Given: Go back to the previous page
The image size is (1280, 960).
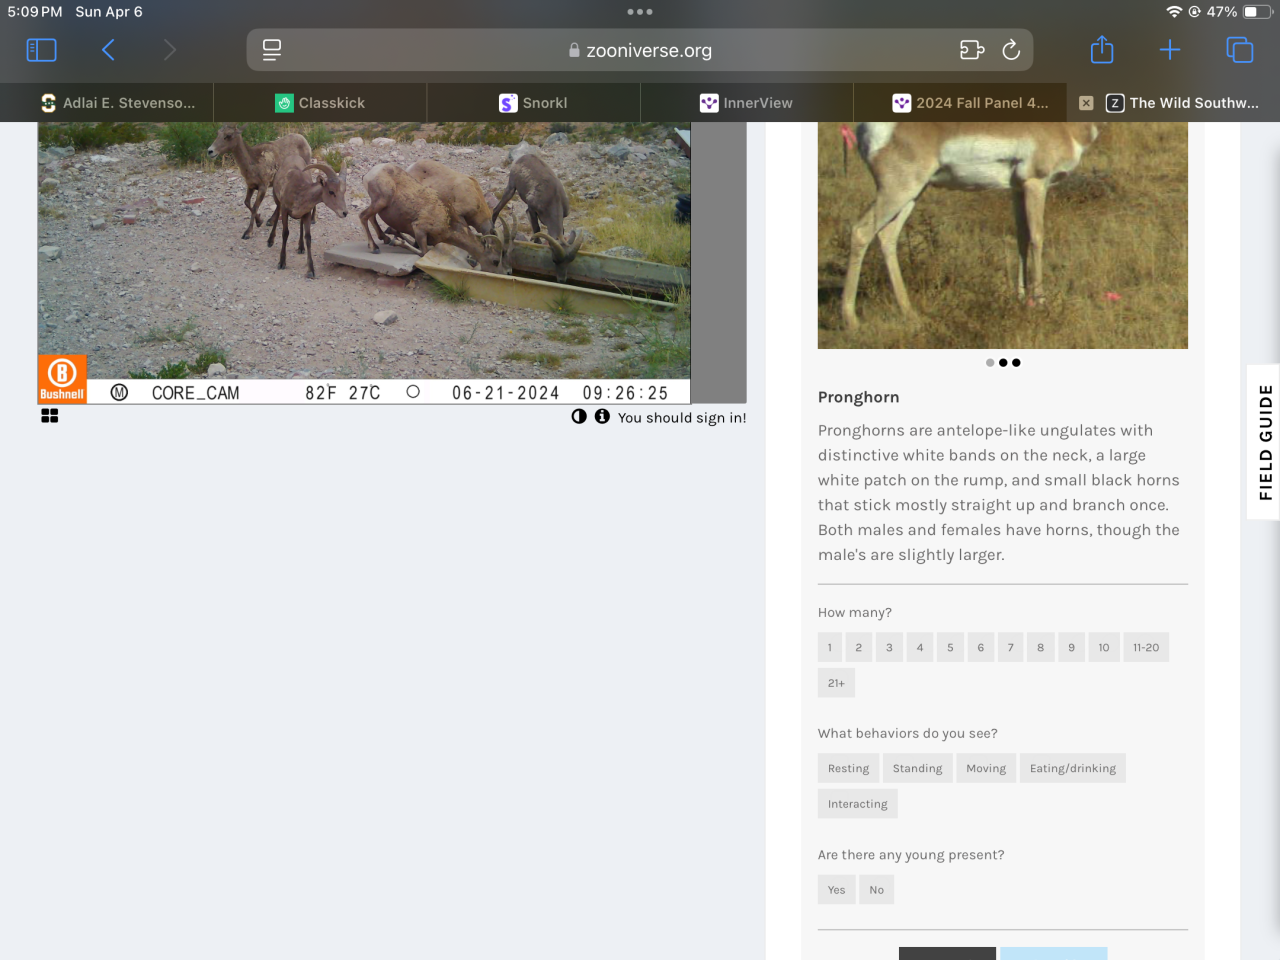Looking at the screenshot, I should [108, 50].
